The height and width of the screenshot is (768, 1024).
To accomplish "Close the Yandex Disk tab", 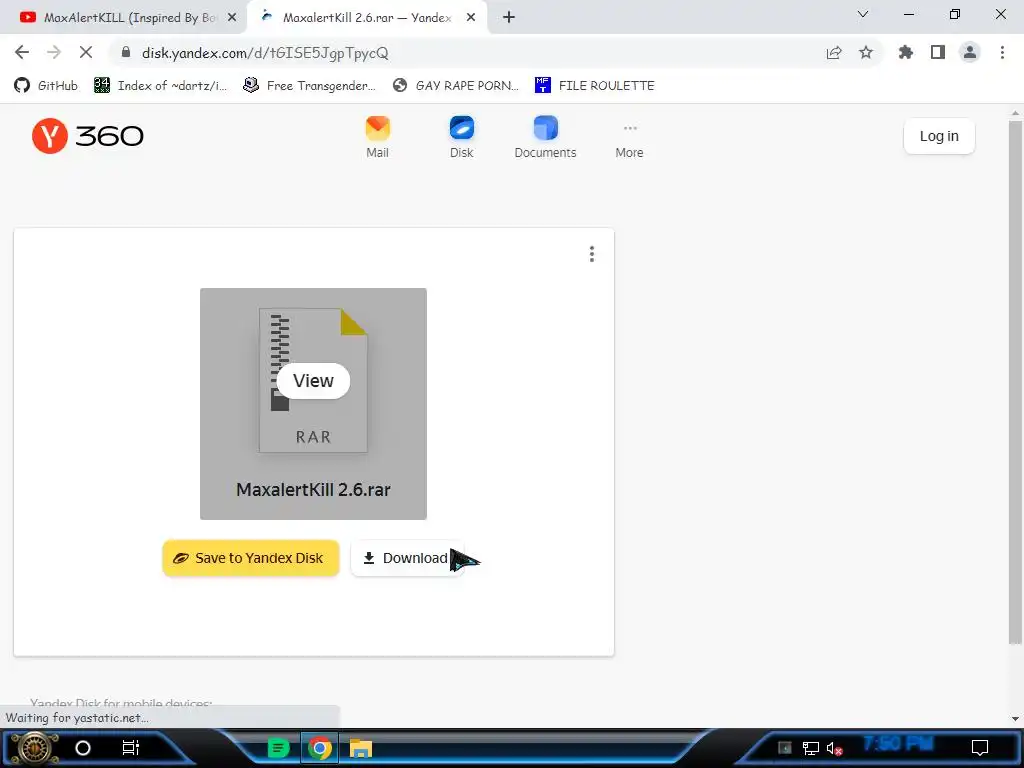I will [471, 18].
